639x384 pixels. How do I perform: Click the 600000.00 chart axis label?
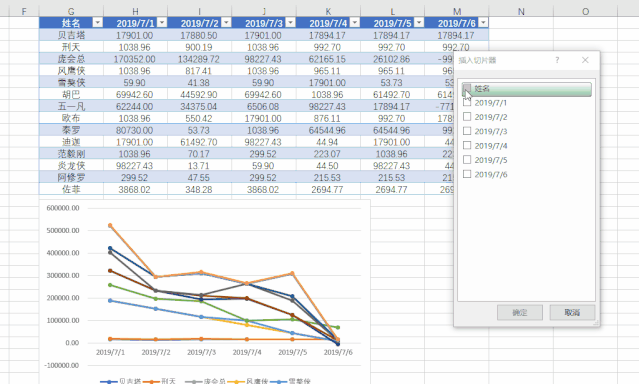pos(63,208)
